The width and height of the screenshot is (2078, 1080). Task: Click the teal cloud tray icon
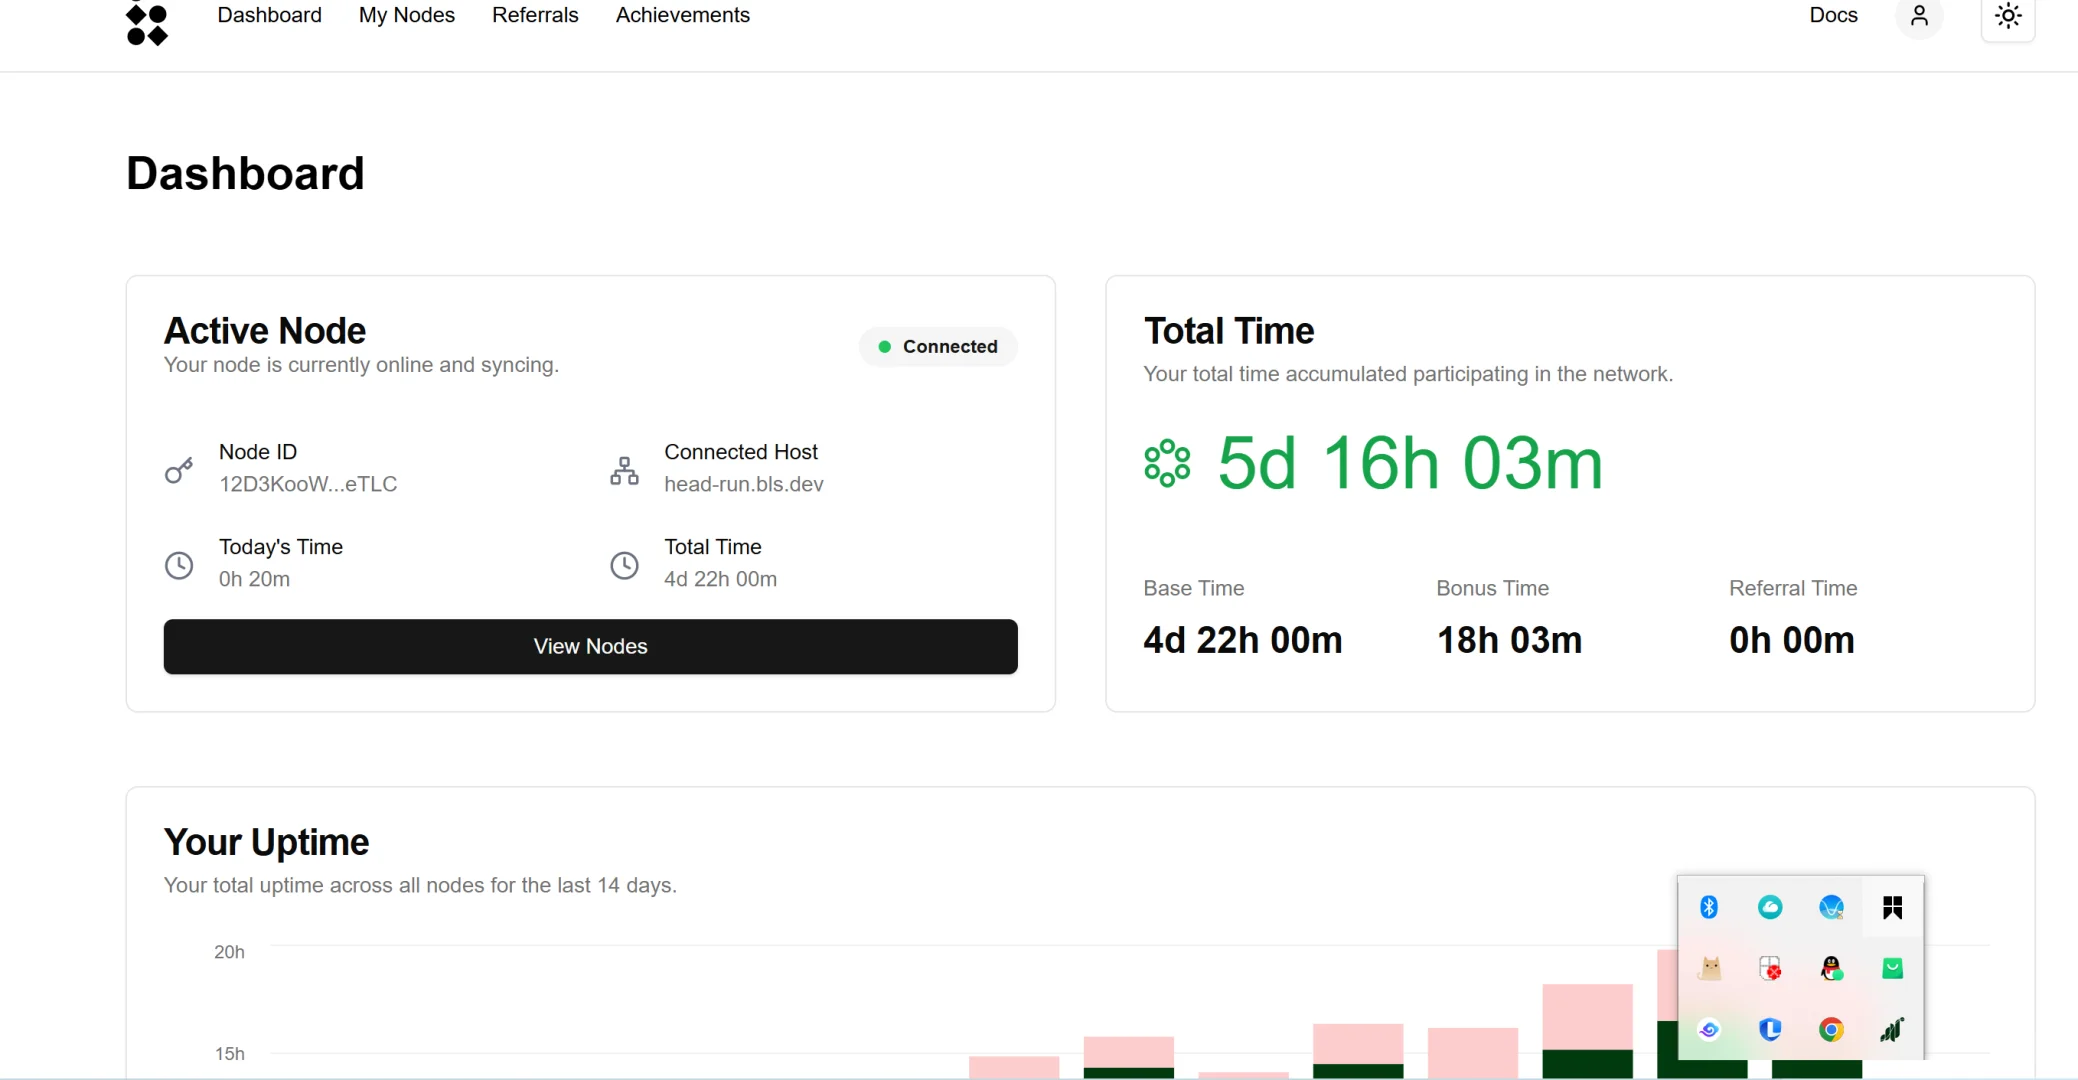(x=1769, y=907)
